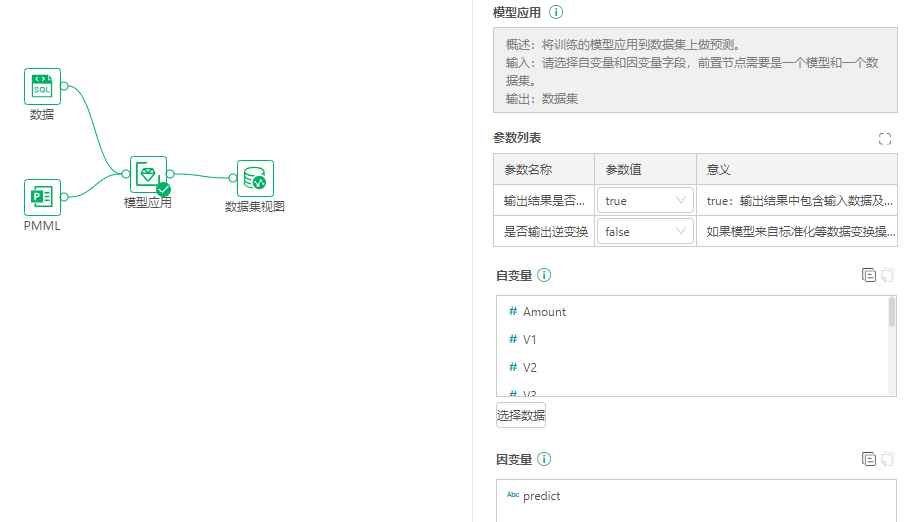This screenshot has width=910, height=522.
Task: Select the SQL 数据 node icon
Action: 42,87
